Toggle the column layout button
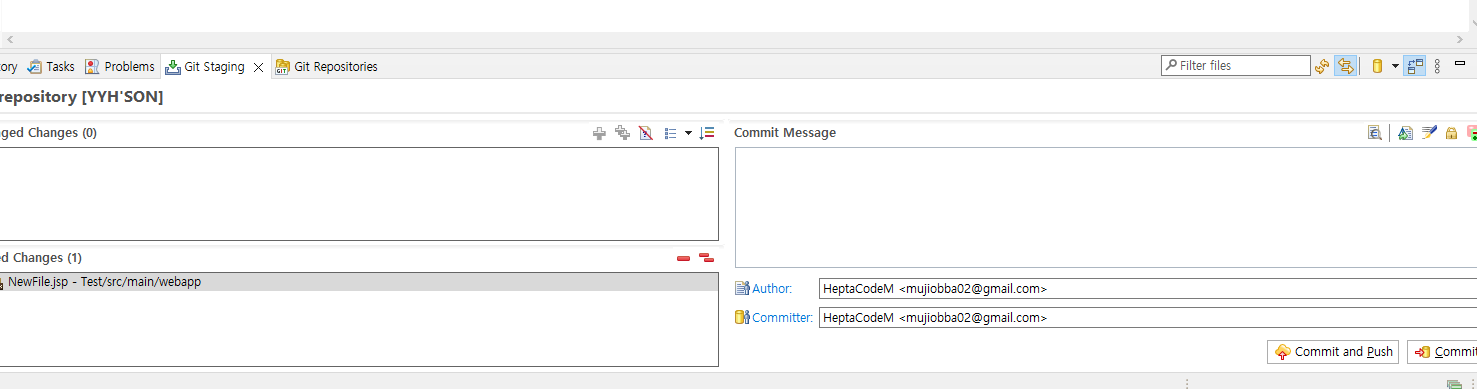Viewport: 1477px width, 389px height. (1415, 66)
